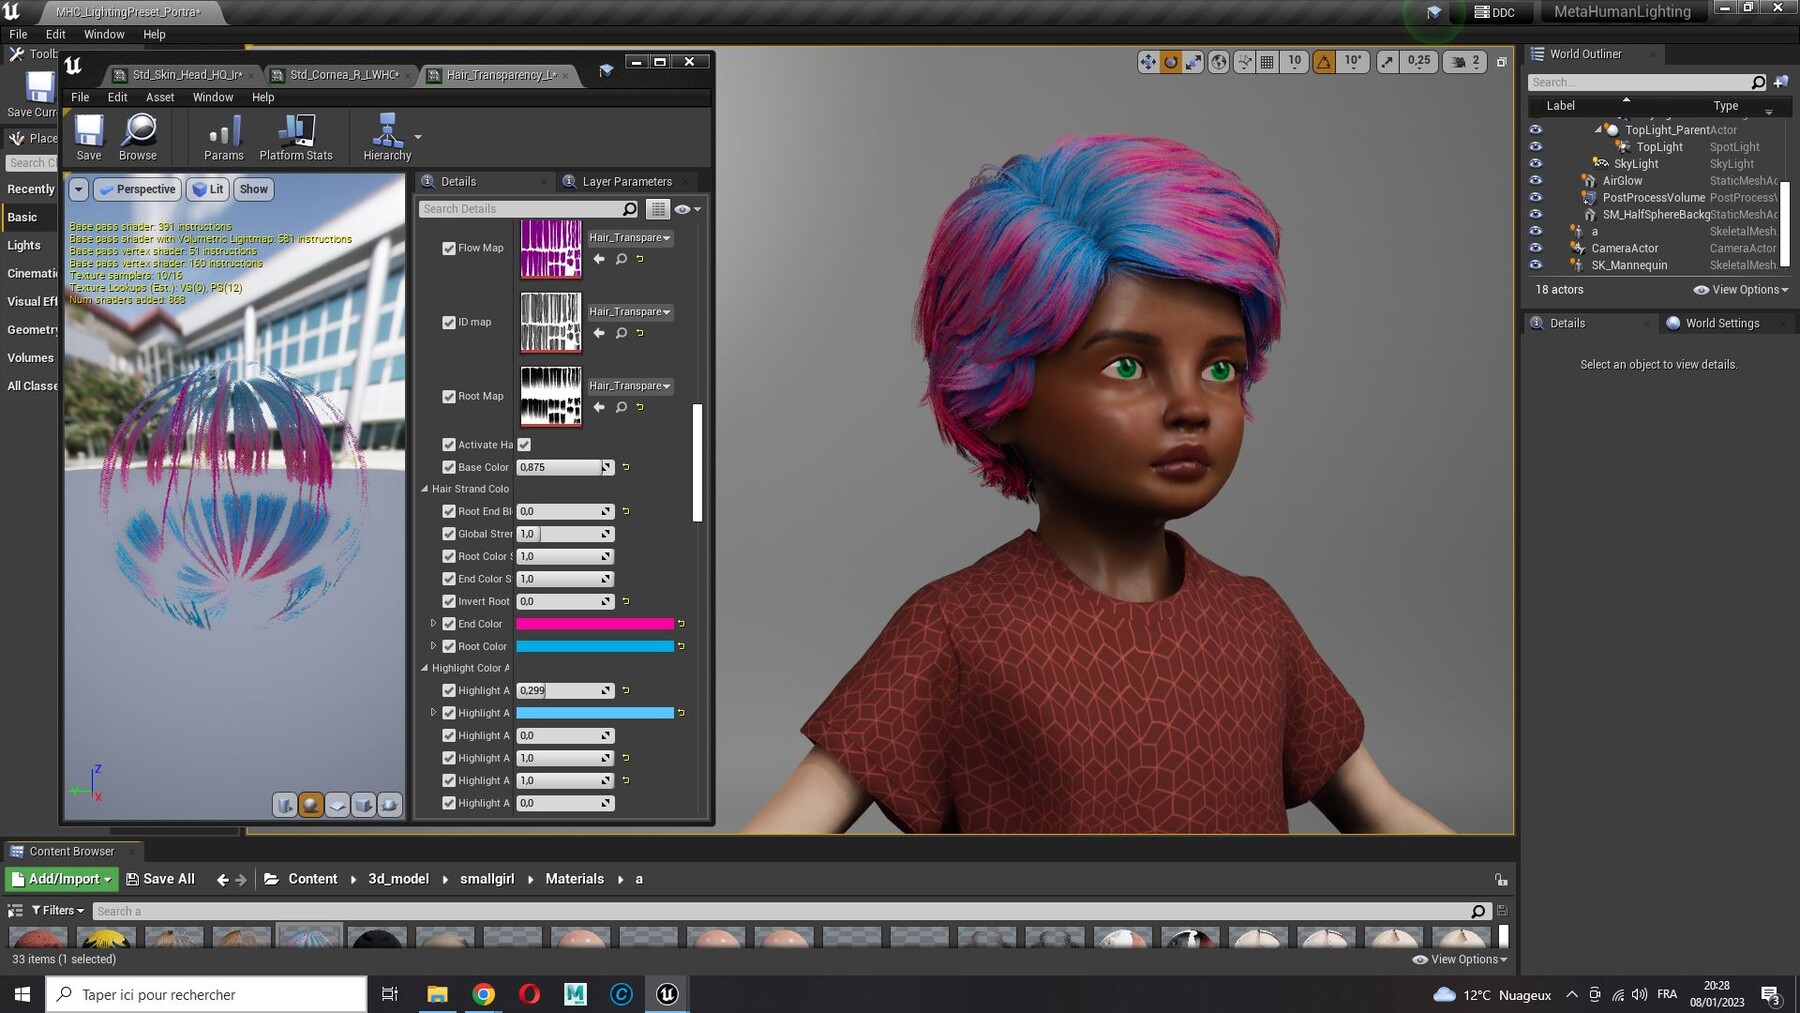This screenshot has width=1800, height=1013.
Task: Toggle the snap-to-grid icon in viewport toolbar
Action: click(1266, 62)
